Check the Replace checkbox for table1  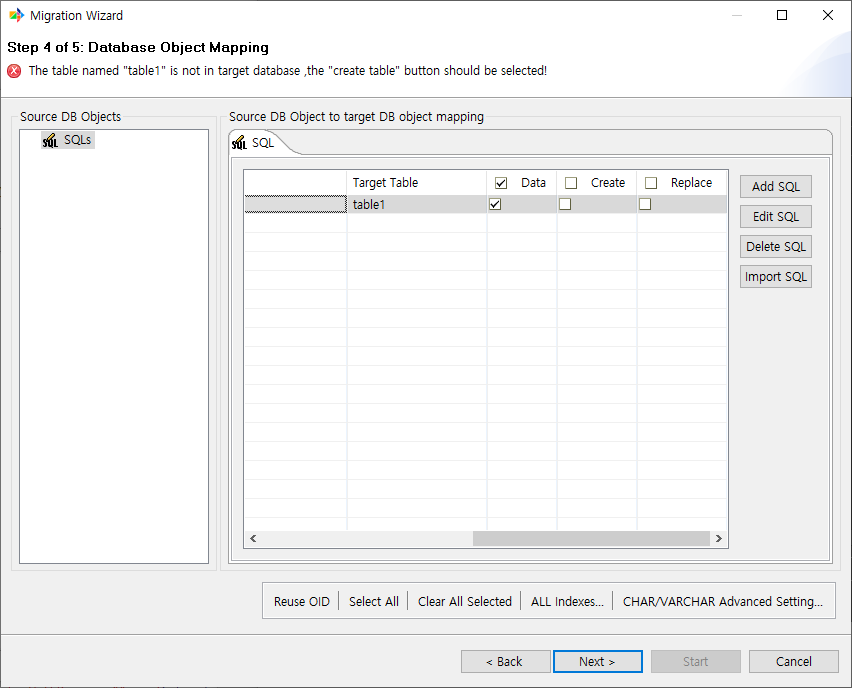coord(644,204)
